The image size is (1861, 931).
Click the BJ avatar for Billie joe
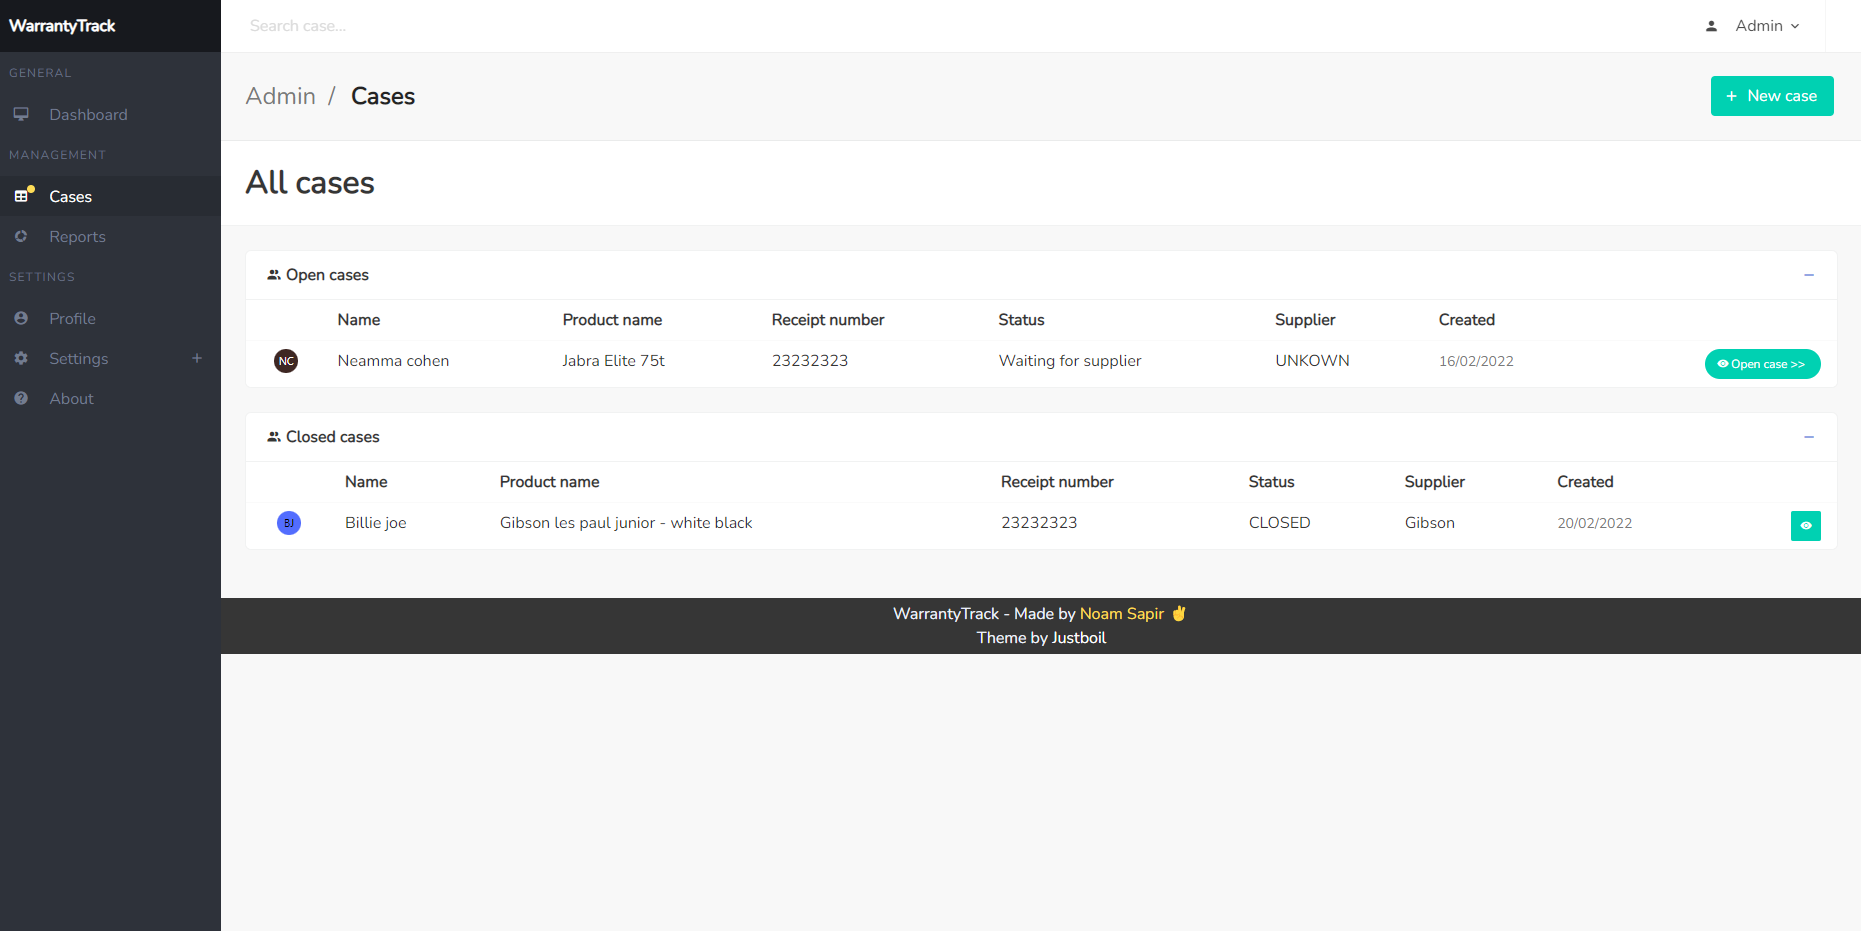click(289, 522)
